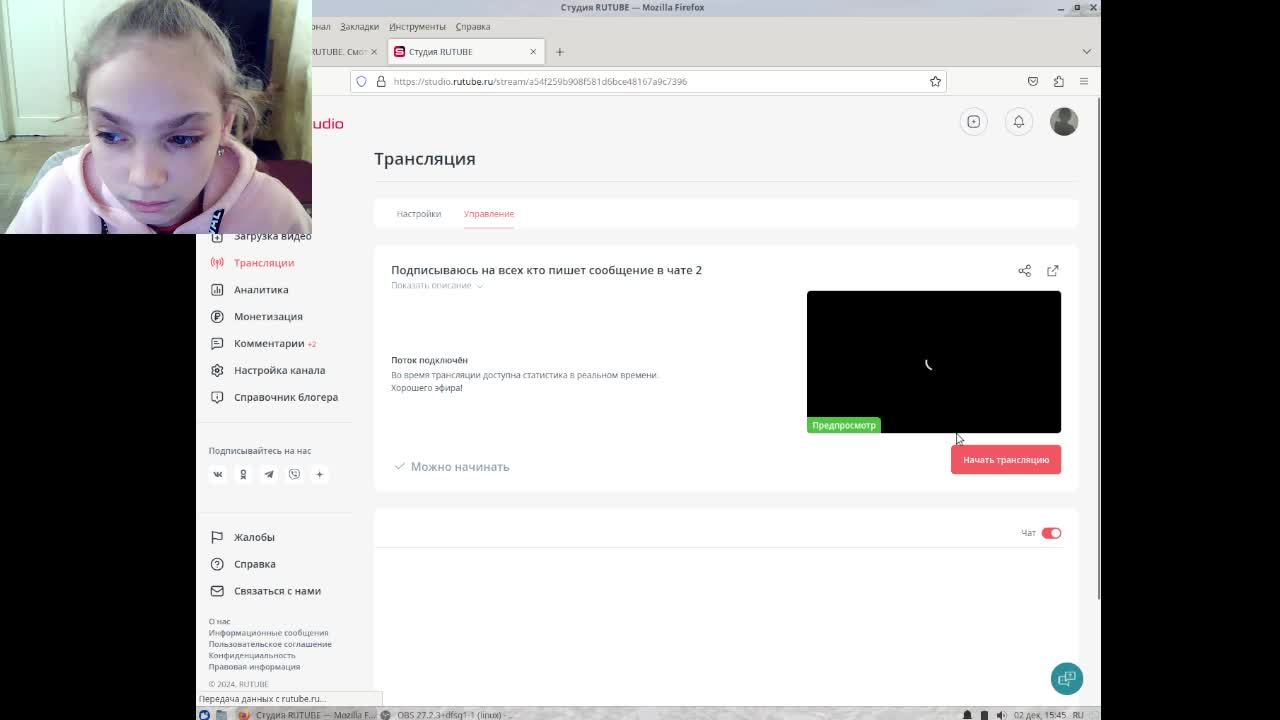Click the URL address field

pyautogui.click(x=650, y=81)
